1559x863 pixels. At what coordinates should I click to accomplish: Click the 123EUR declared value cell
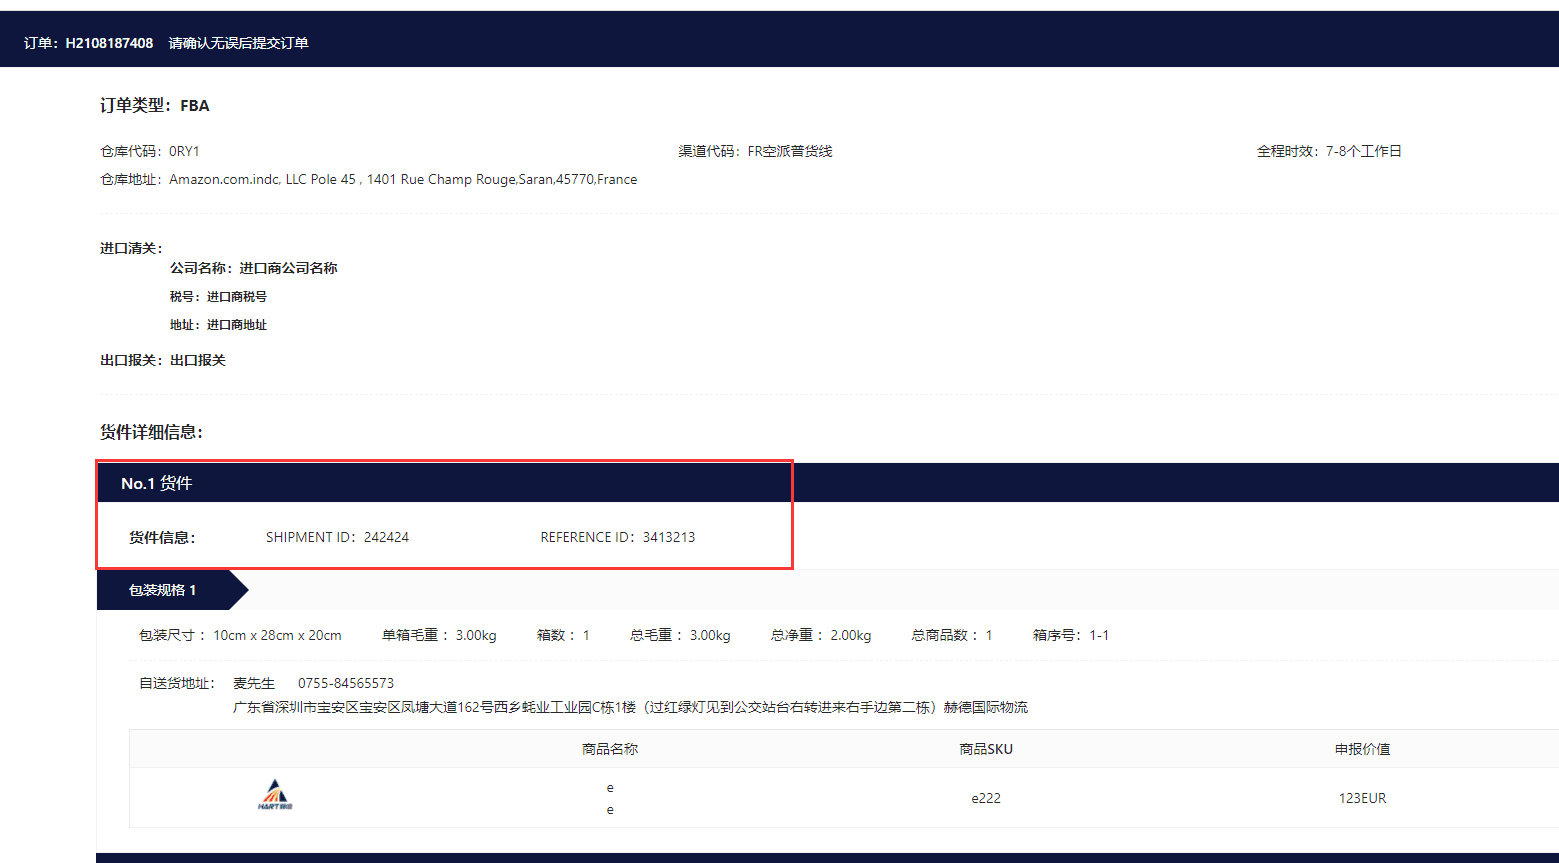[x=1362, y=797]
